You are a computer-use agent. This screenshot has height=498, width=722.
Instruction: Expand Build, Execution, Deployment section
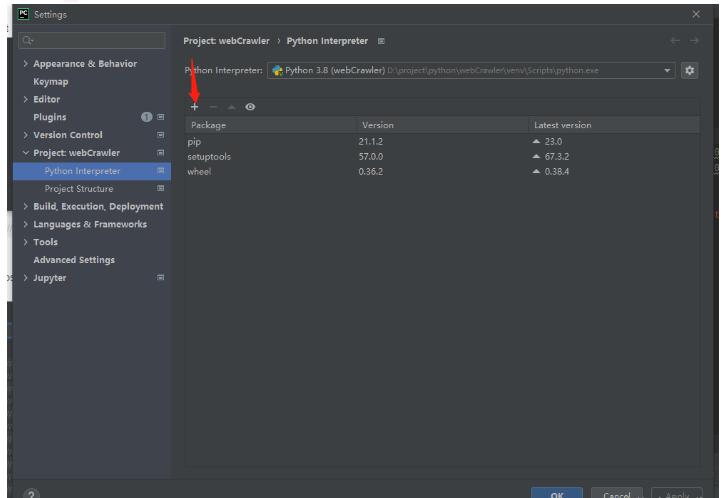coord(26,207)
